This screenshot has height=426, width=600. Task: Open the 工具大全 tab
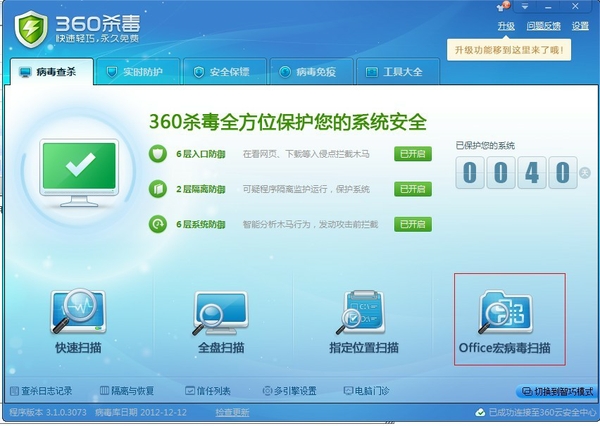click(x=398, y=72)
